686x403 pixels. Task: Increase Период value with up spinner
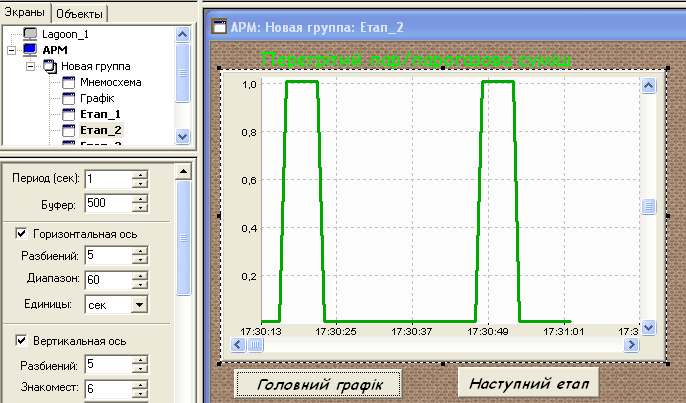coord(140,175)
